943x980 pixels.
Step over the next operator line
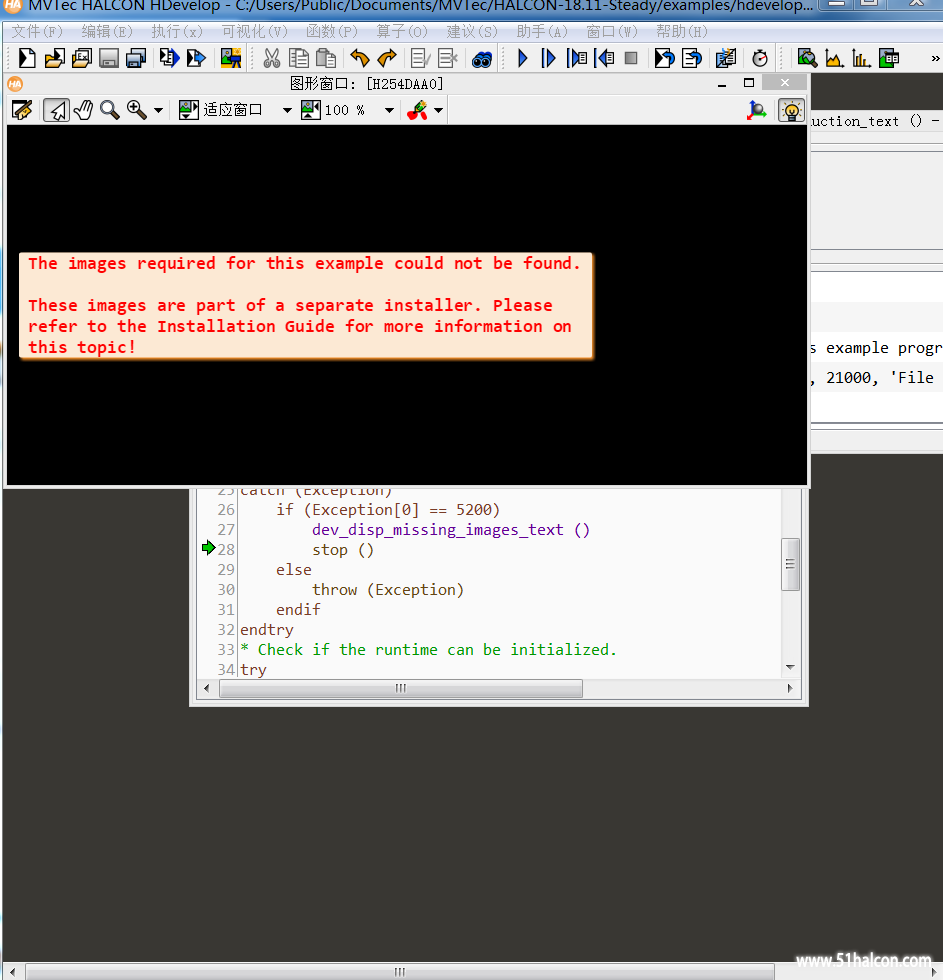point(577,58)
